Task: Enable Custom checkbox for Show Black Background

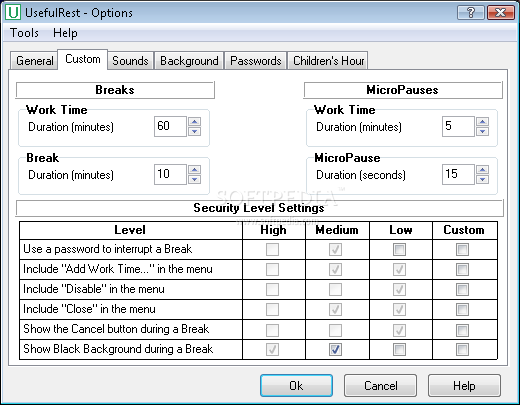Action: click(462, 349)
